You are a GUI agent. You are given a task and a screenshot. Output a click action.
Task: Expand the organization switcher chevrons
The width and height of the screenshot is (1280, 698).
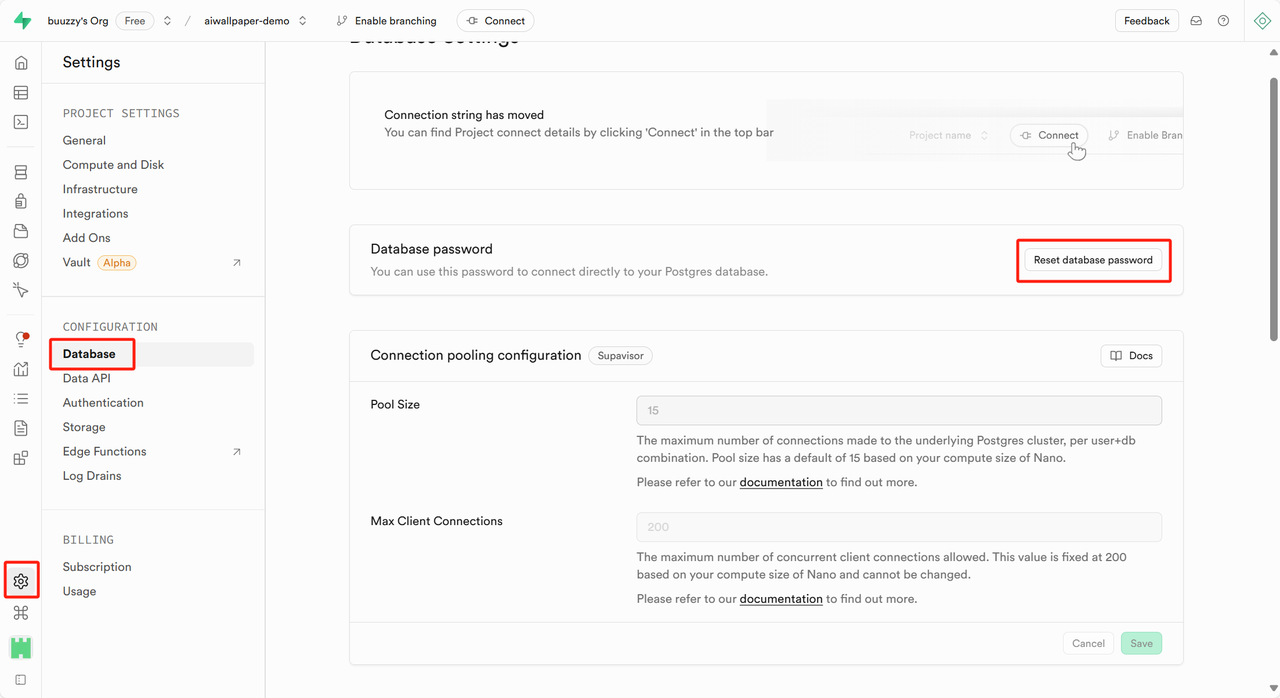167,21
